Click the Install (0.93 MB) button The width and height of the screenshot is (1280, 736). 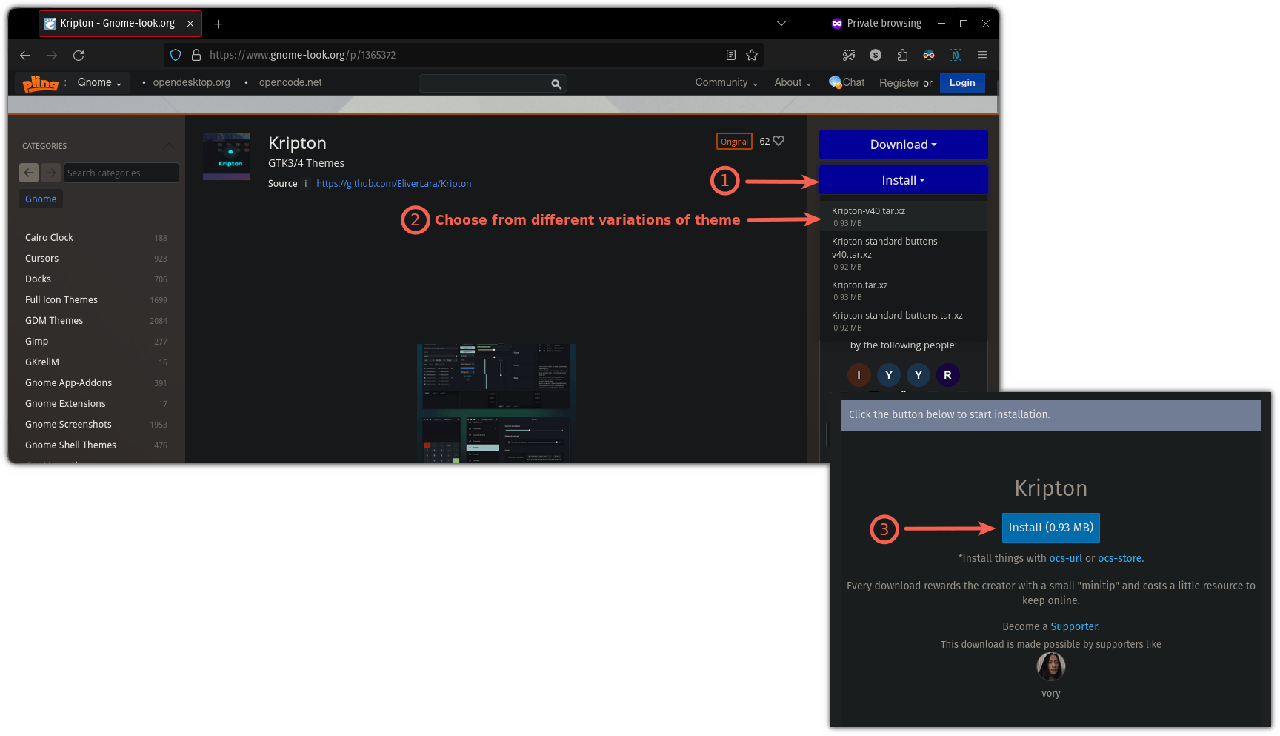pos(1050,527)
